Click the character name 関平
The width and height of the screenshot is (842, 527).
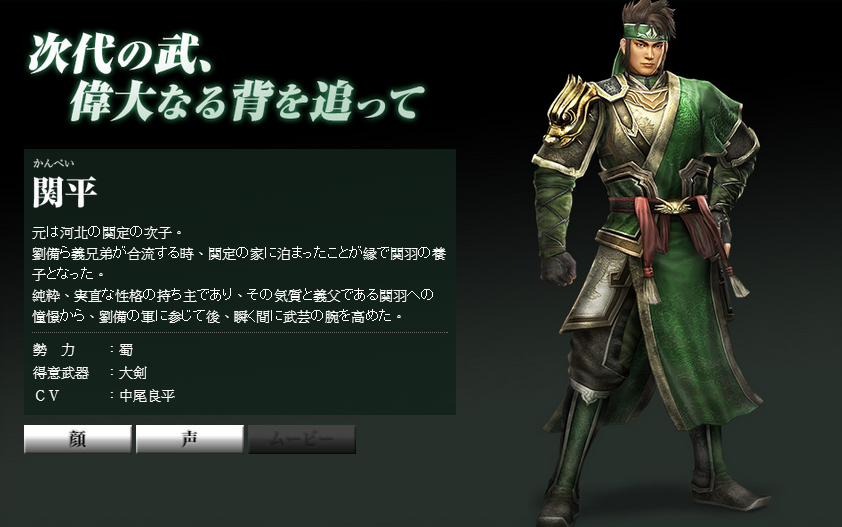tap(64, 192)
